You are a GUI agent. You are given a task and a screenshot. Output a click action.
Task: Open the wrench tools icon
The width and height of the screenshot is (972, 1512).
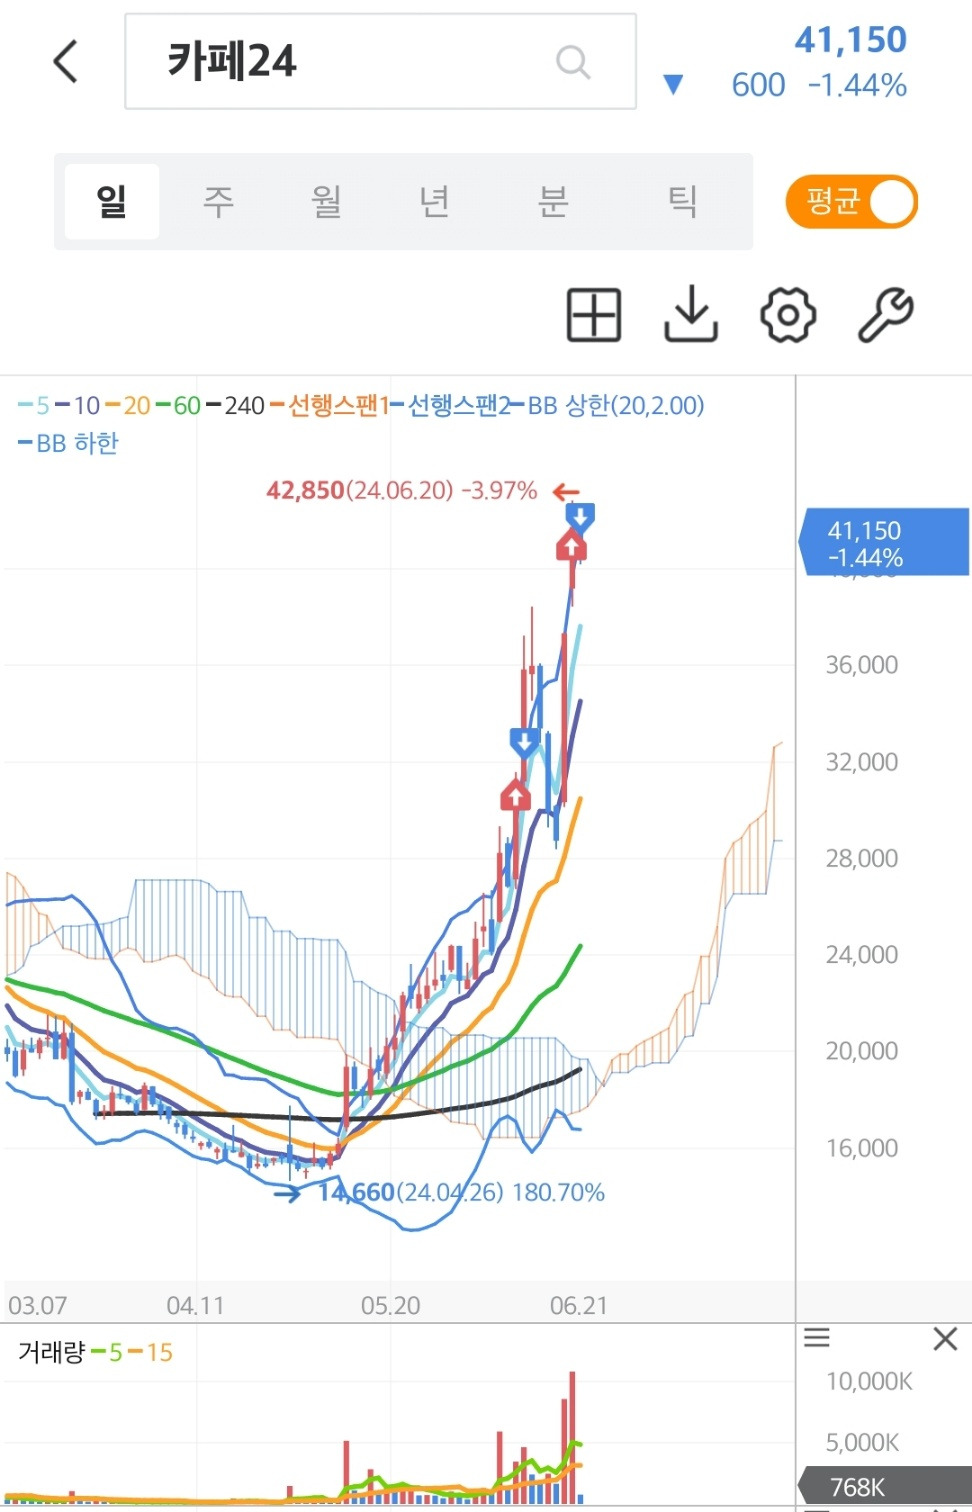[886, 315]
